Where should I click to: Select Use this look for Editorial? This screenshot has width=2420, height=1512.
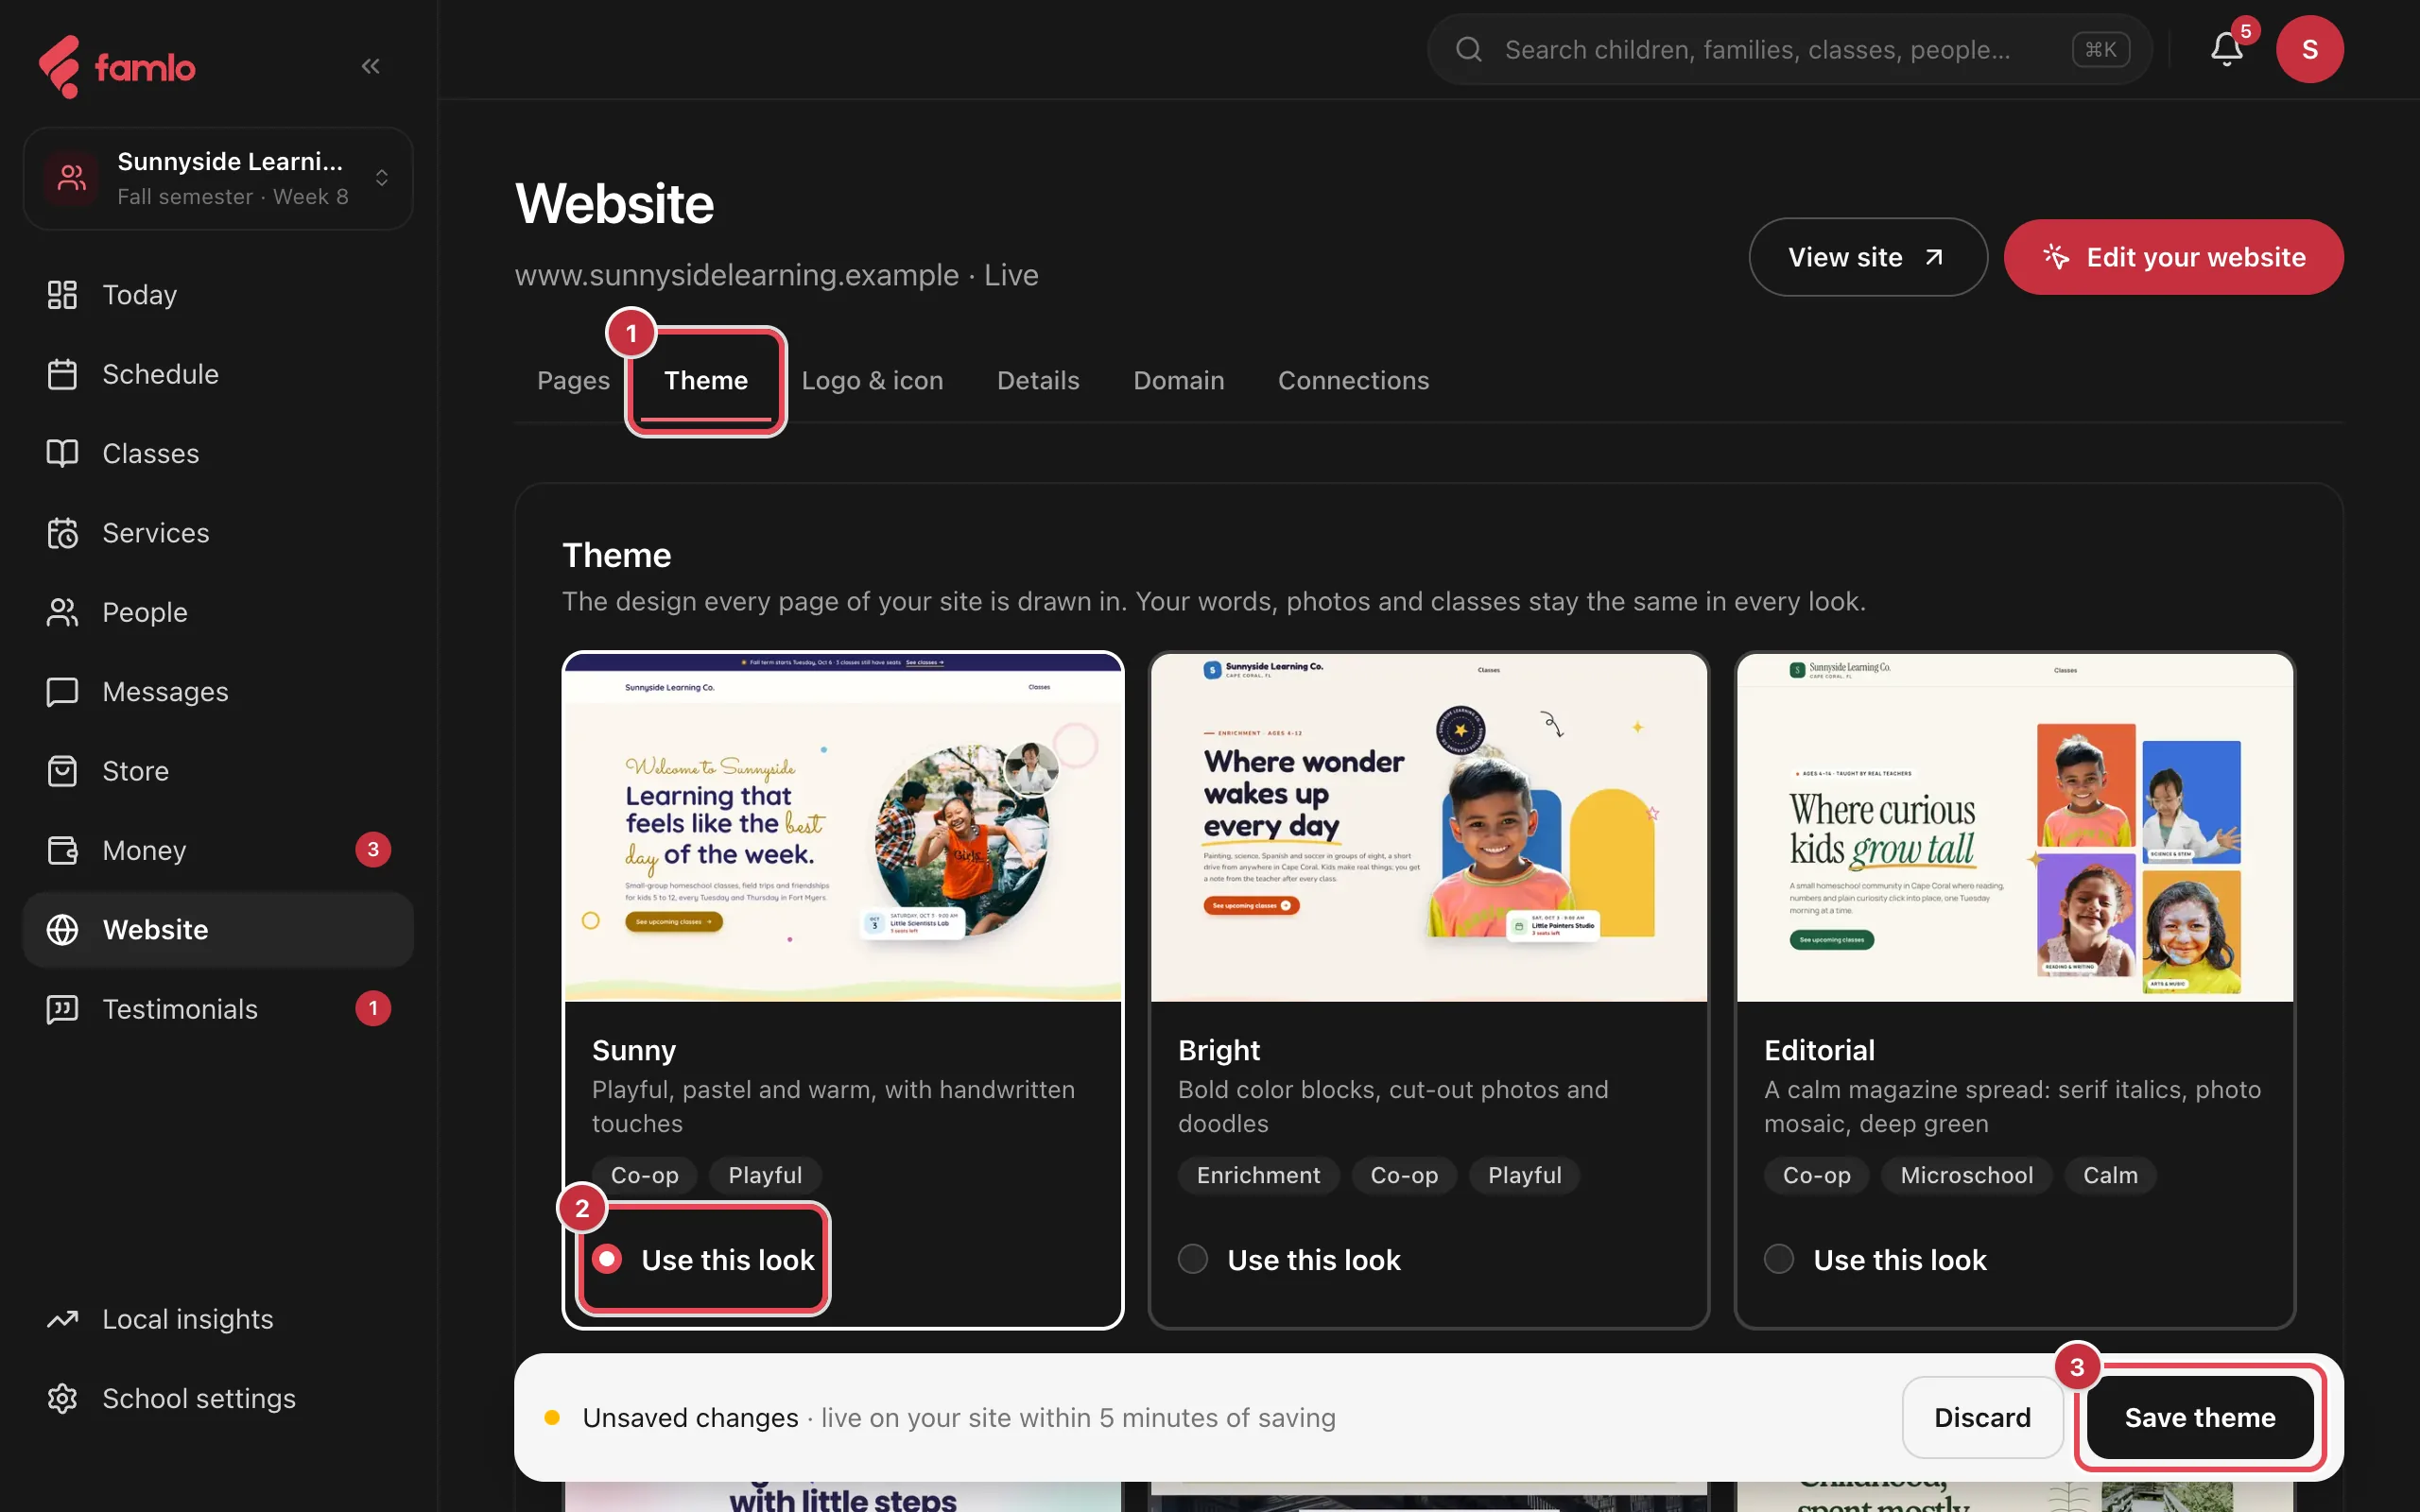(1876, 1259)
